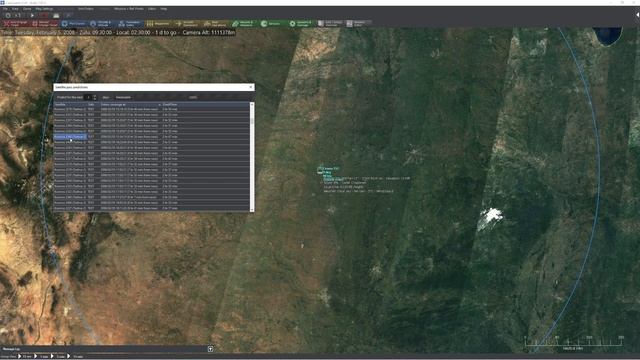The height and width of the screenshot is (360, 640).
Task: Open the View menu
Action: coord(16,9)
